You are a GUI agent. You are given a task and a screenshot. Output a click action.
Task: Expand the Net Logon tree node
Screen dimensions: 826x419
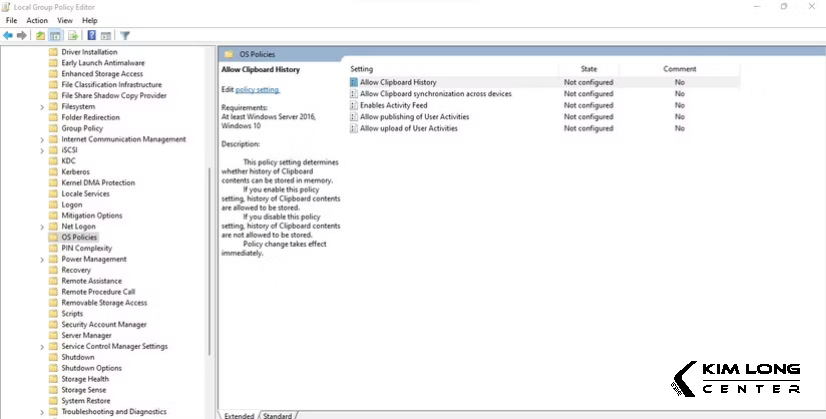pyautogui.click(x=42, y=226)
